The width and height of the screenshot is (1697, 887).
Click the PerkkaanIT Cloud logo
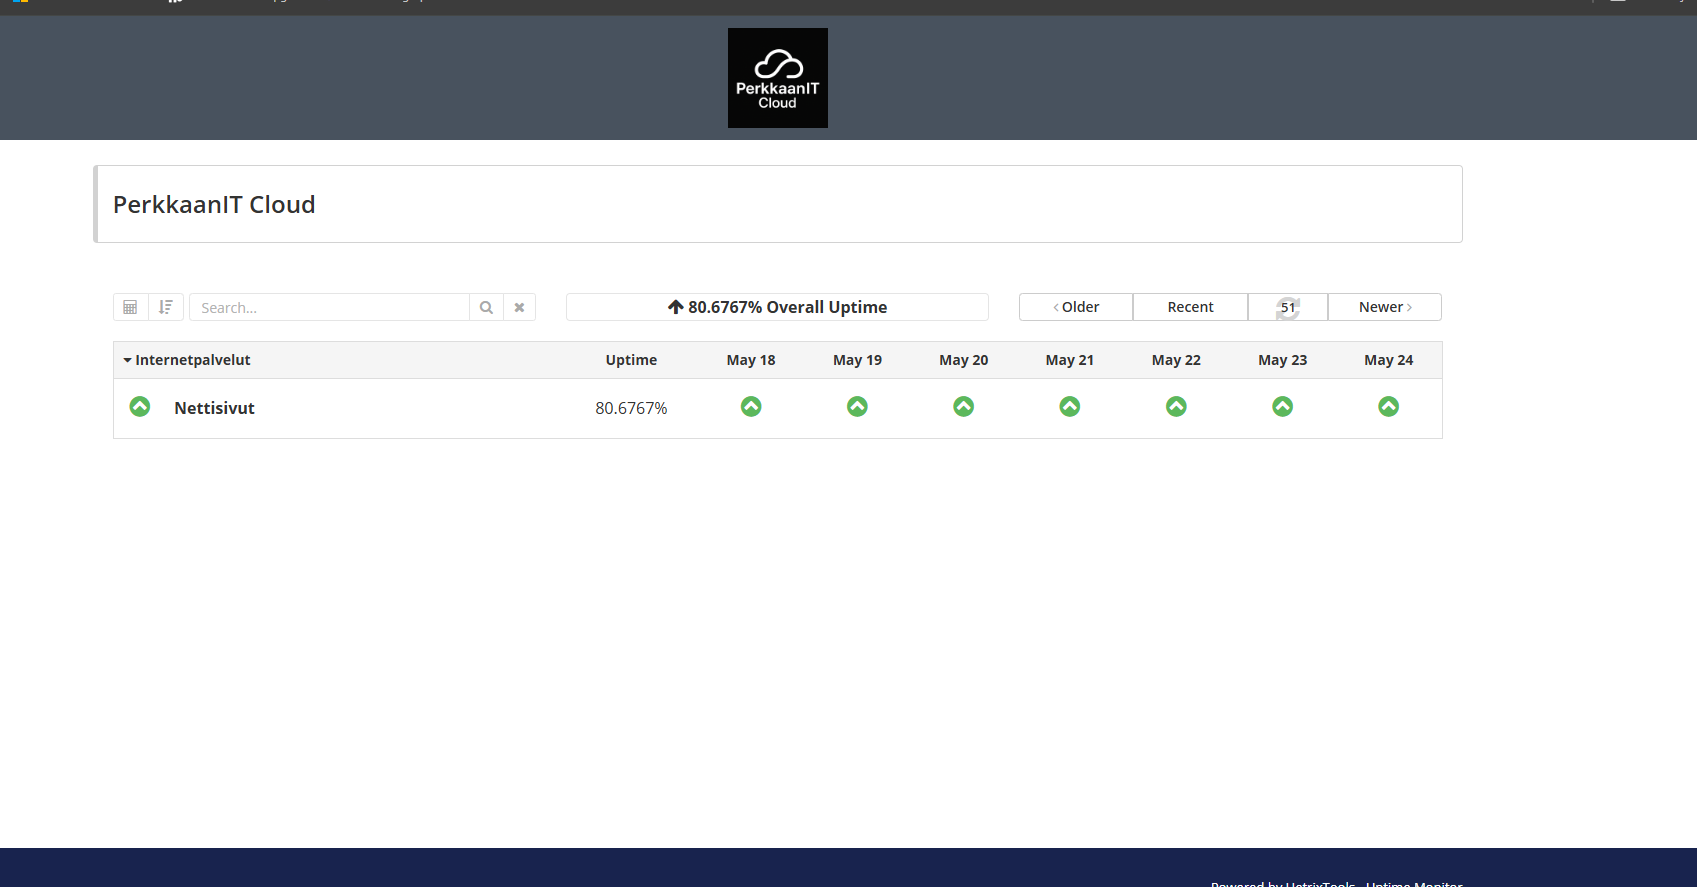coord(777,78)
